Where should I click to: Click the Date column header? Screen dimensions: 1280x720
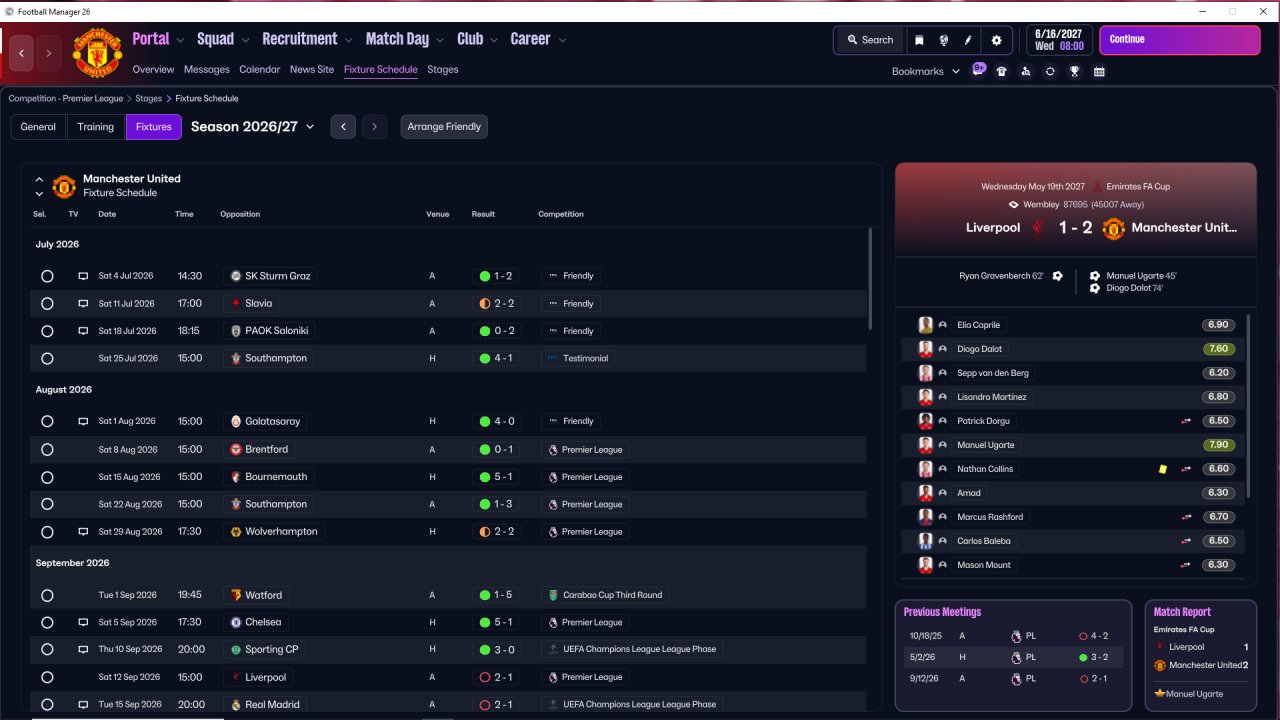click(x=107, y=214)
